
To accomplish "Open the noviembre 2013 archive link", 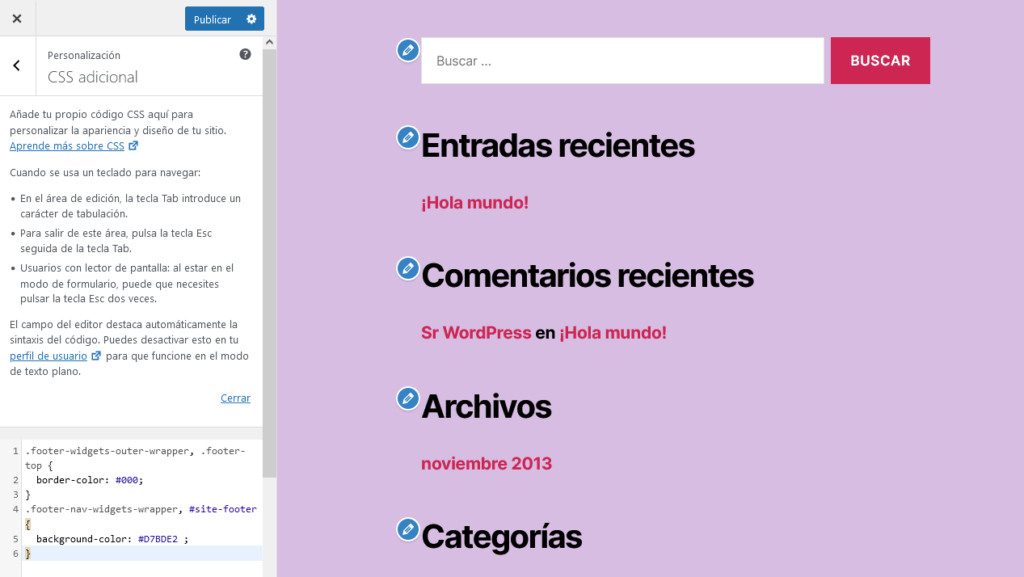I will (486, 463).
